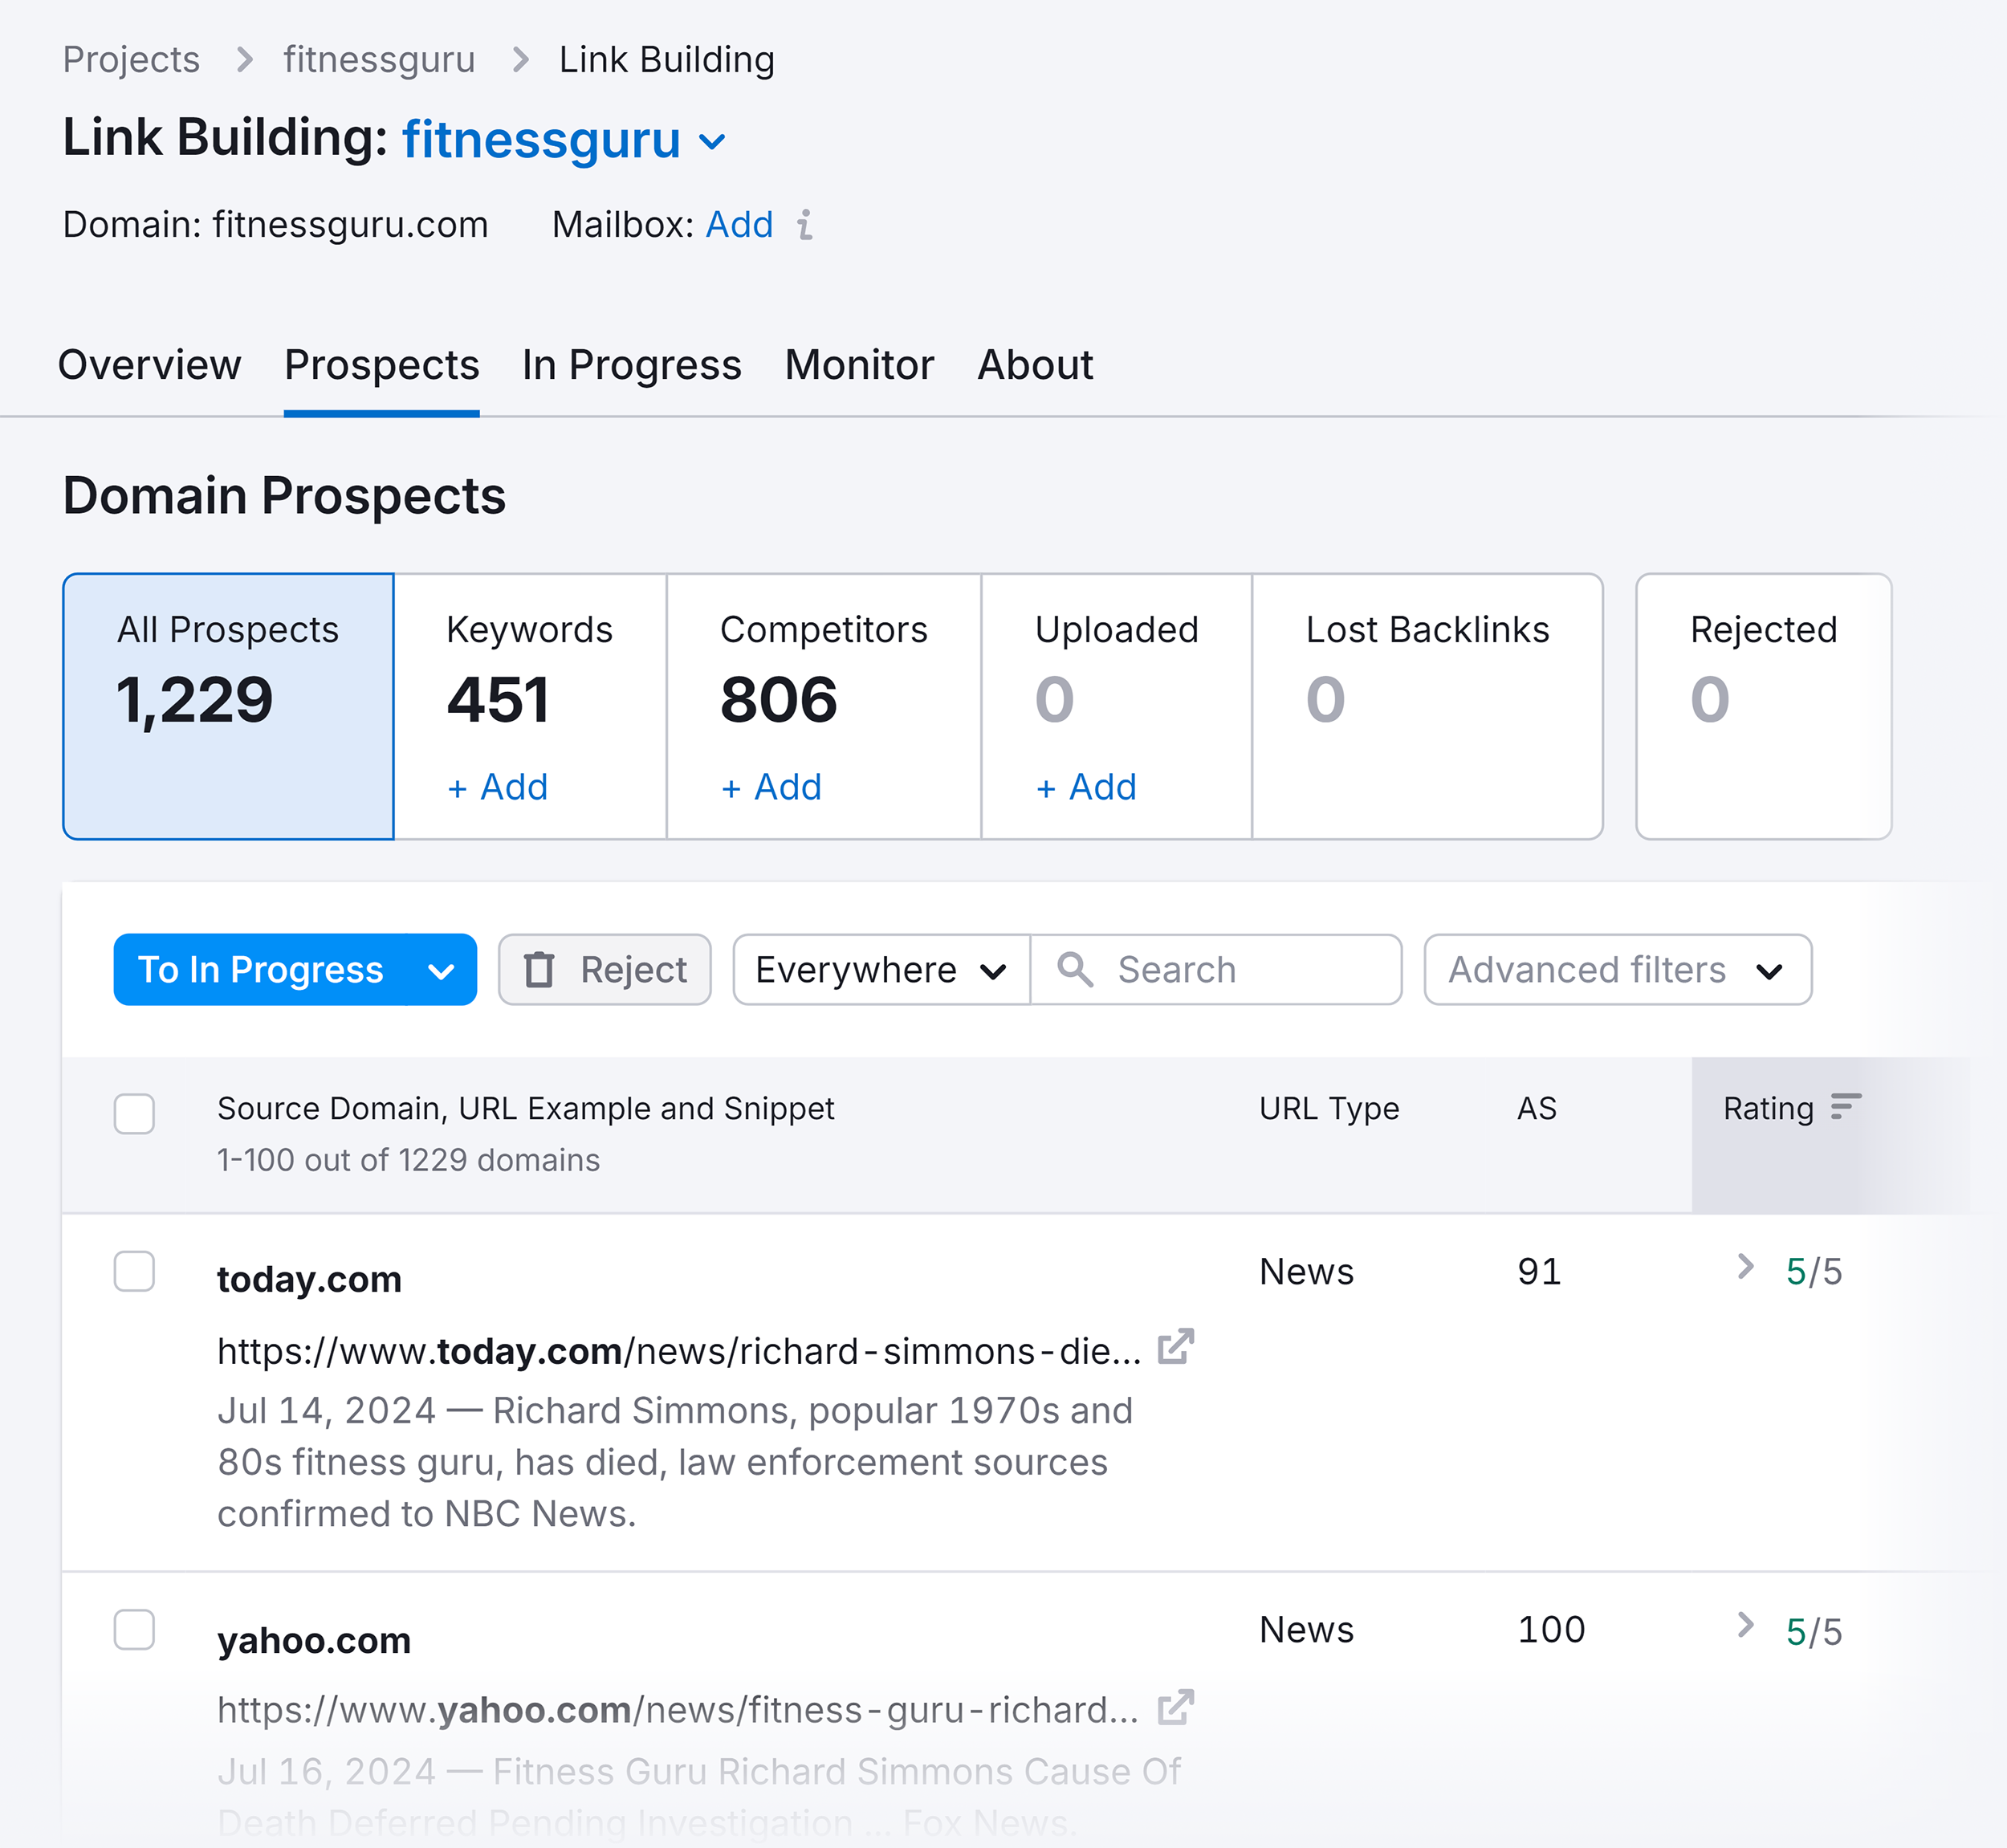Click + Add under Uploaded
2007x1848 pixels.
pyautogui.click(x=1086, y=787)
